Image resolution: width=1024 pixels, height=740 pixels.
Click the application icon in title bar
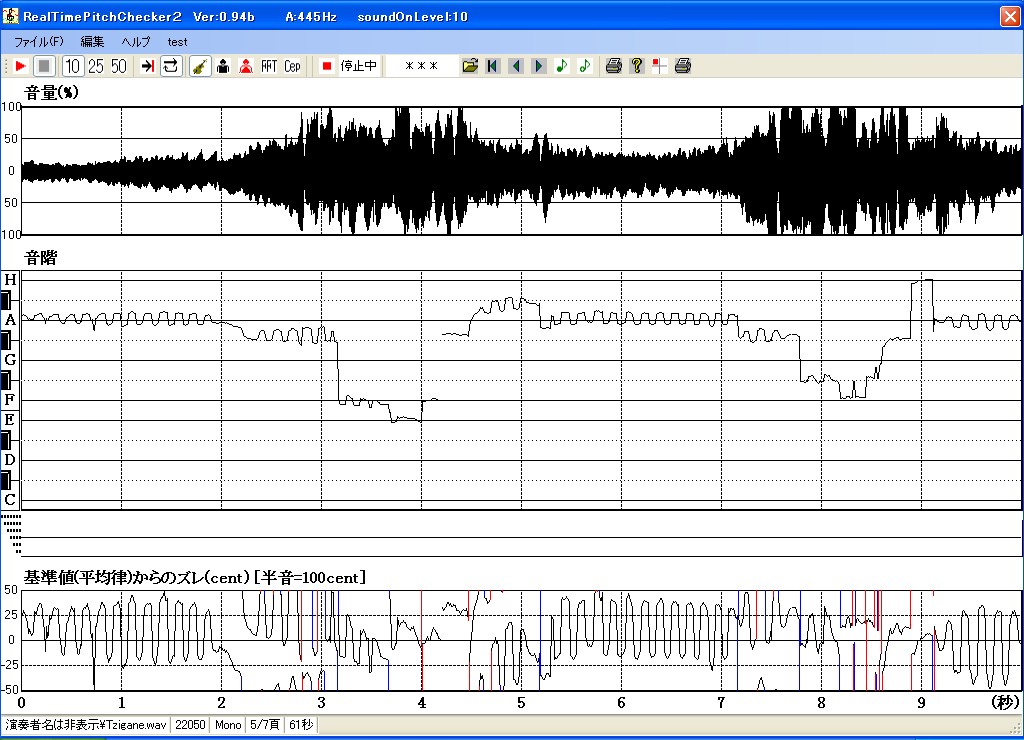tap(10, 16)
